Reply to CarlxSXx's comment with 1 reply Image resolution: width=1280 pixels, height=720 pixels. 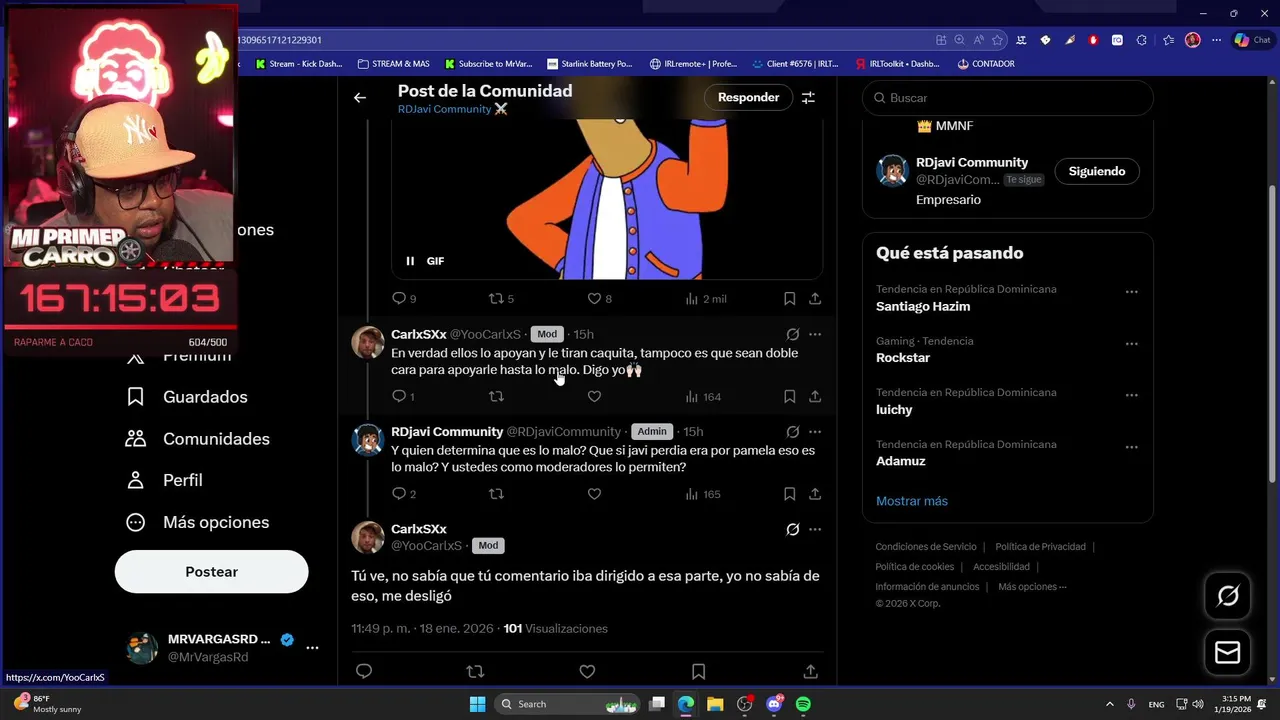point(403,396)
